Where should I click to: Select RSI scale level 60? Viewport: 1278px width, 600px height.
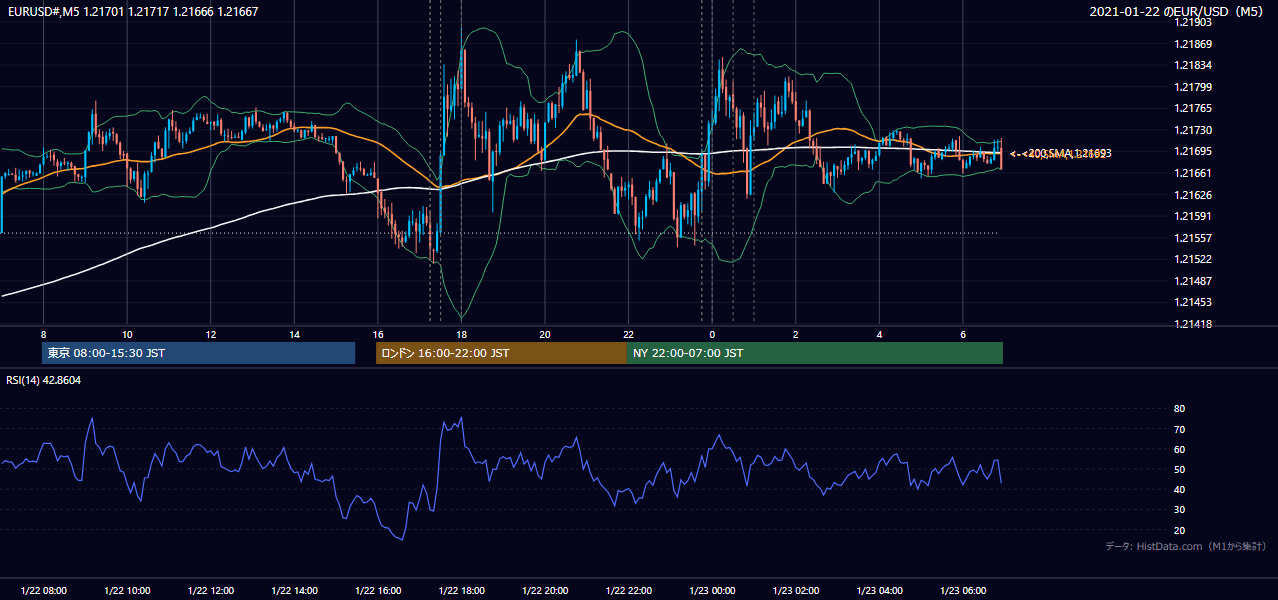[1180, 449]
